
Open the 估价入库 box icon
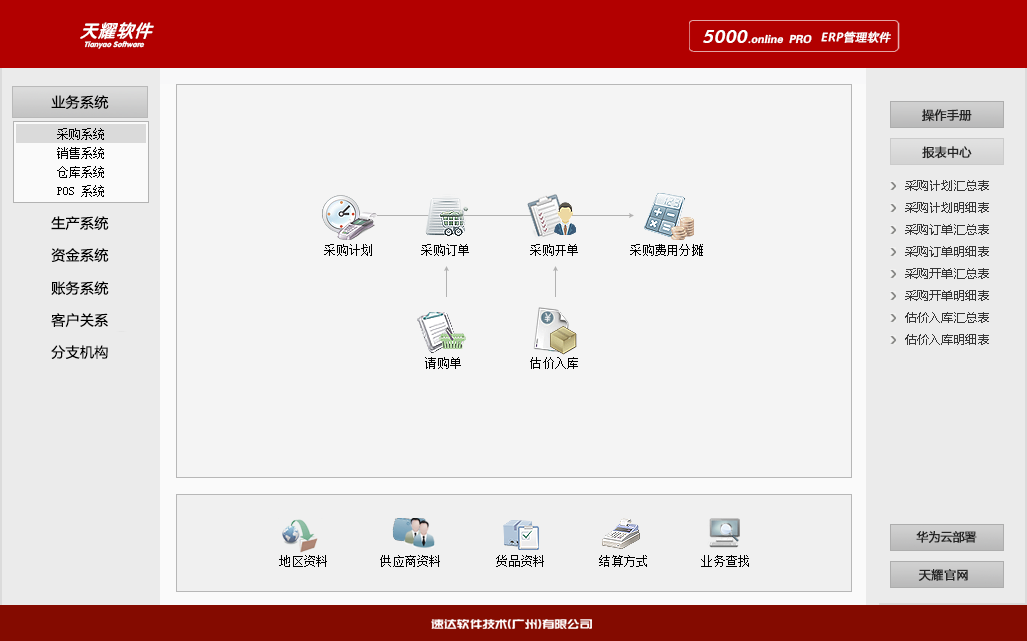[x=555, y=330]
